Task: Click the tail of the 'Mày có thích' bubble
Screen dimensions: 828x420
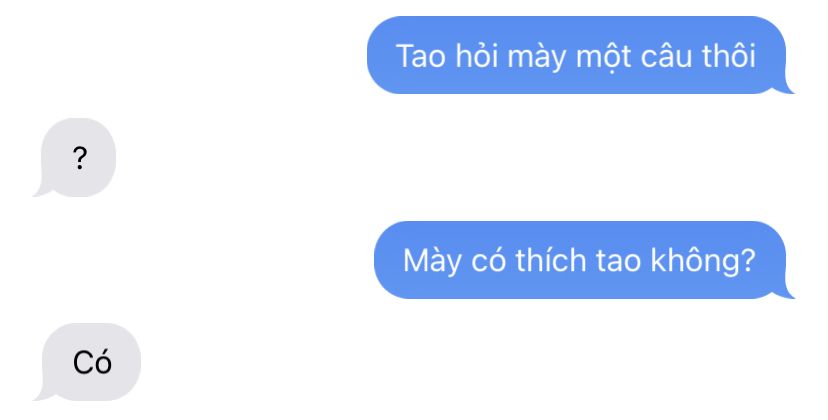Action: click(x=788, y=292)
